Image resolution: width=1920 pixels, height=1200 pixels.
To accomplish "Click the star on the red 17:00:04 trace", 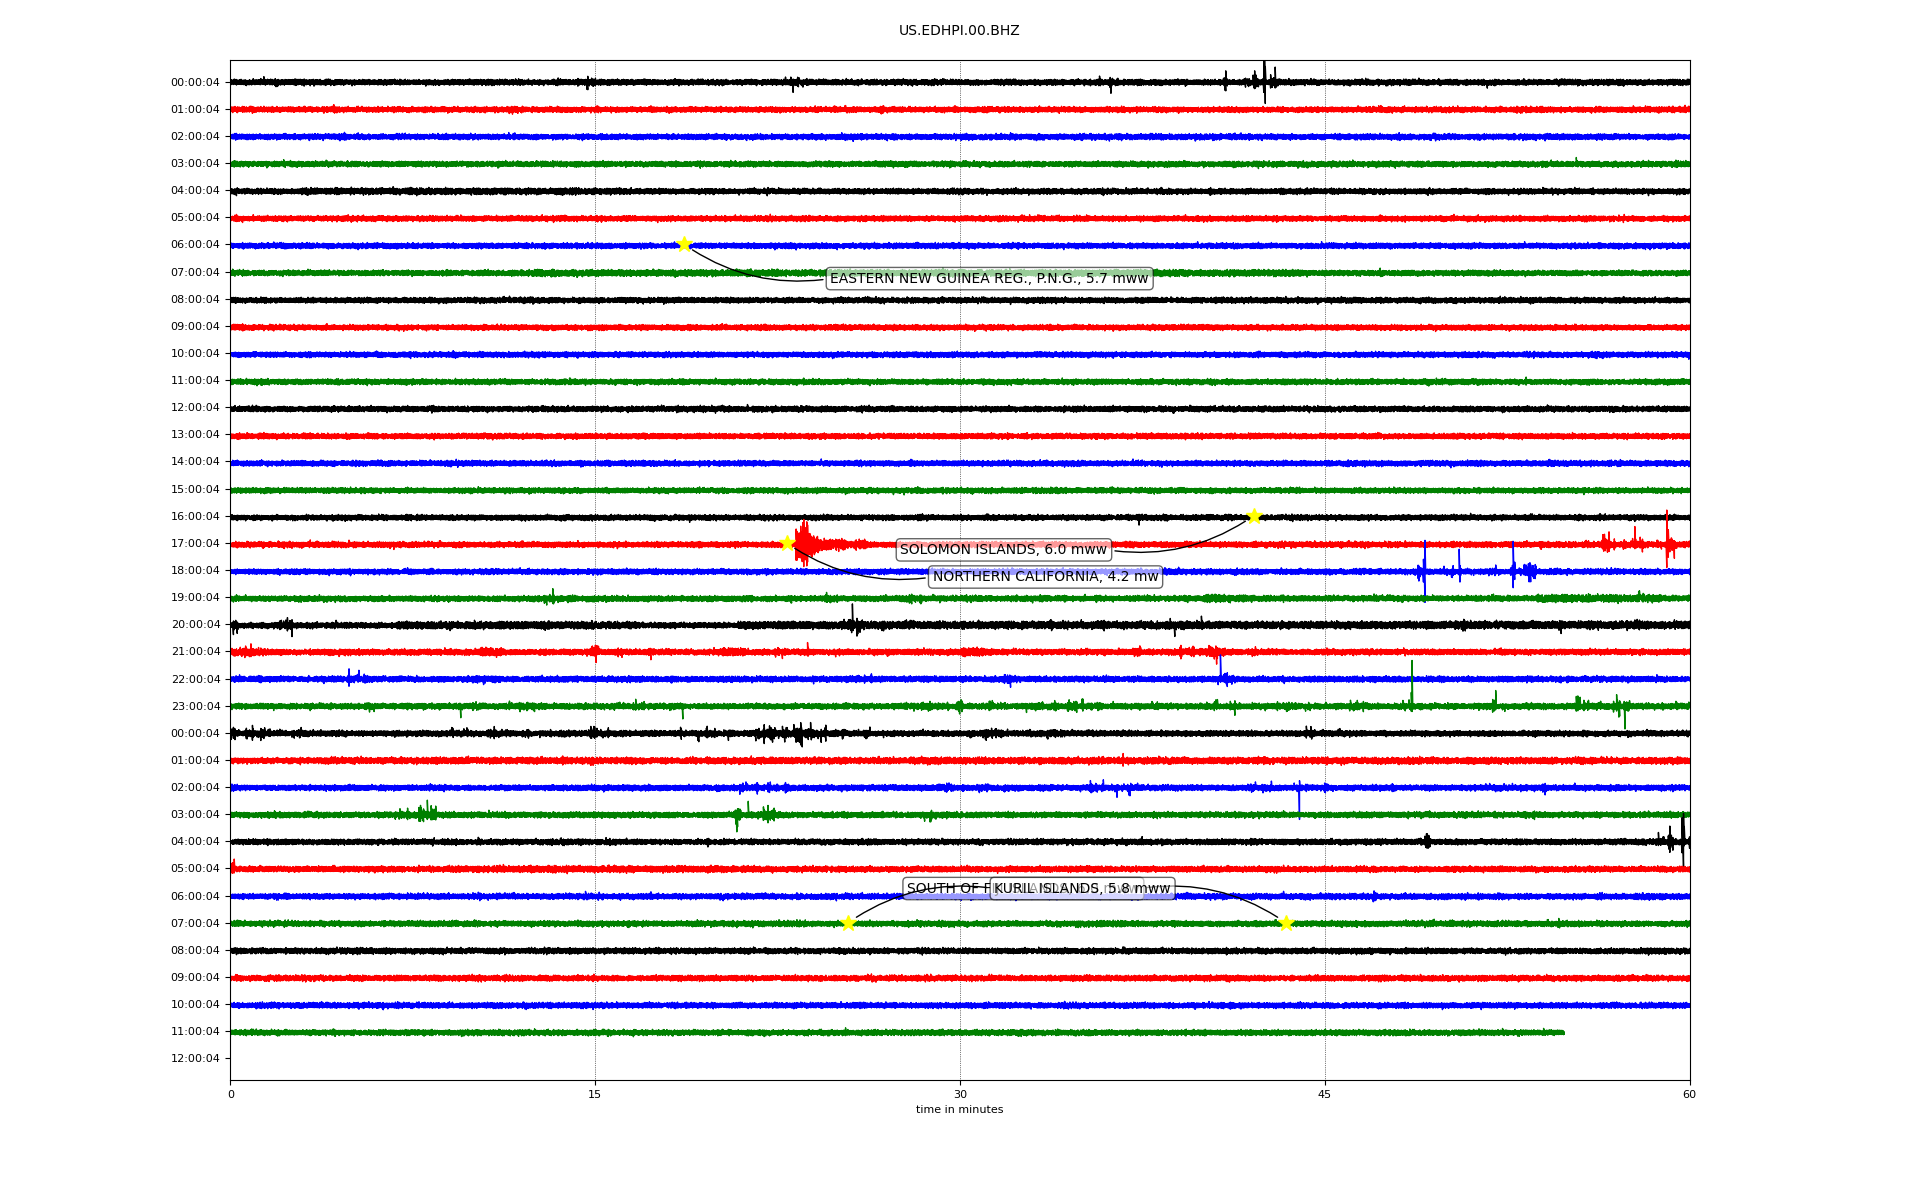I will [x=787, y=543].
